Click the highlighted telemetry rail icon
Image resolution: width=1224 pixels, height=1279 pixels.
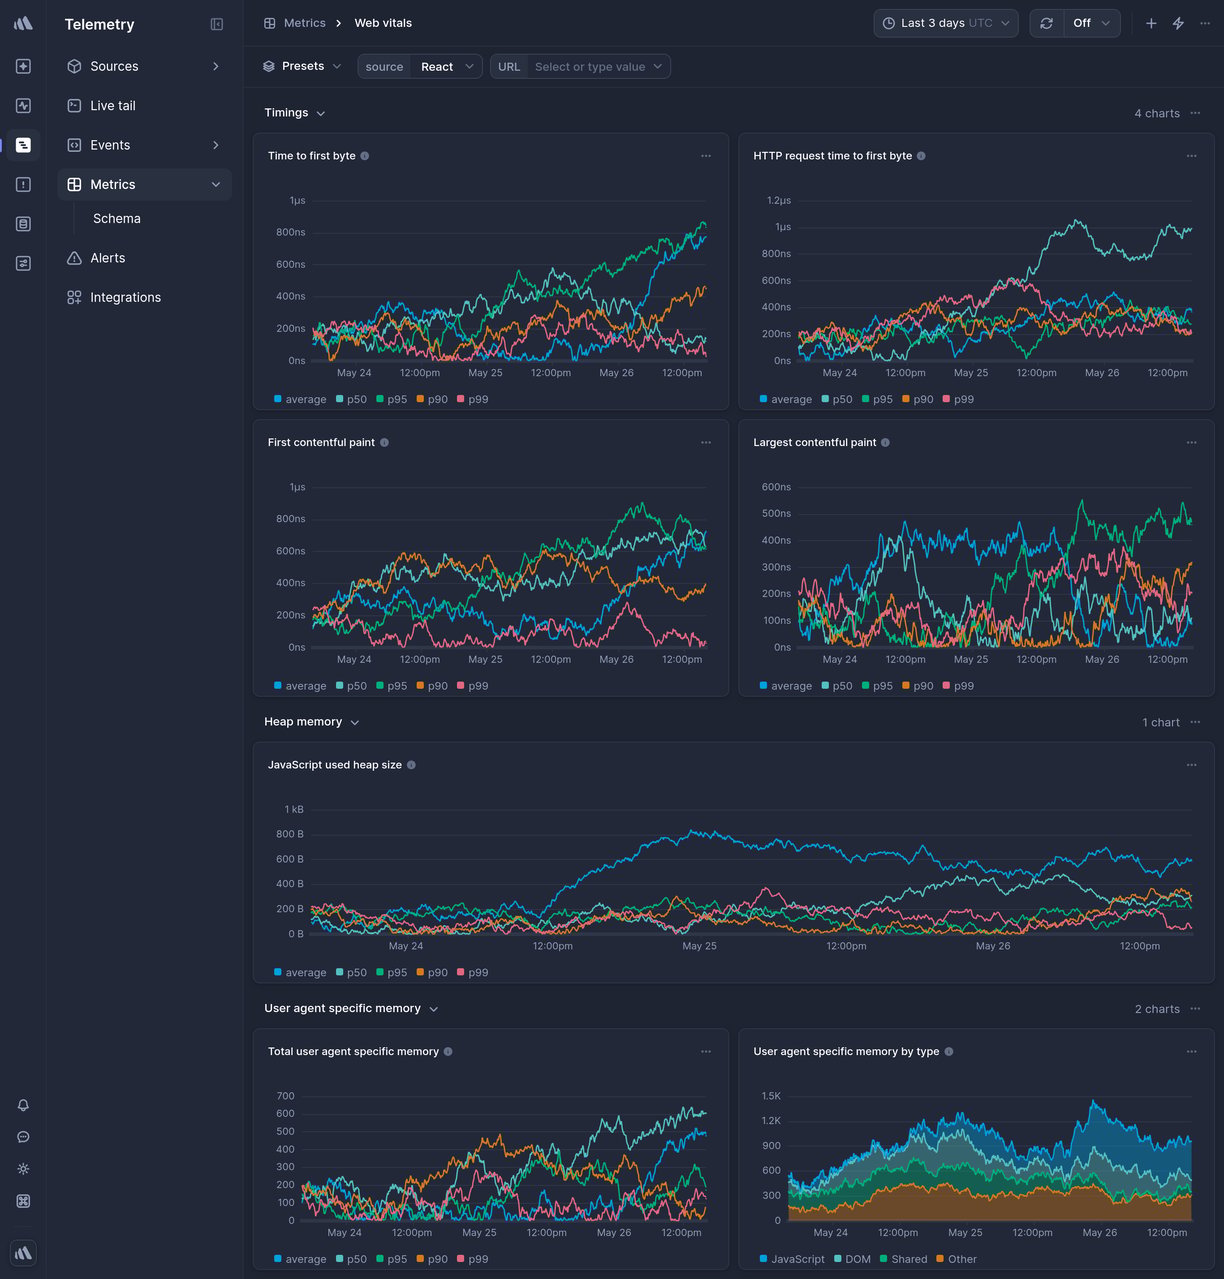pos(23,145)
